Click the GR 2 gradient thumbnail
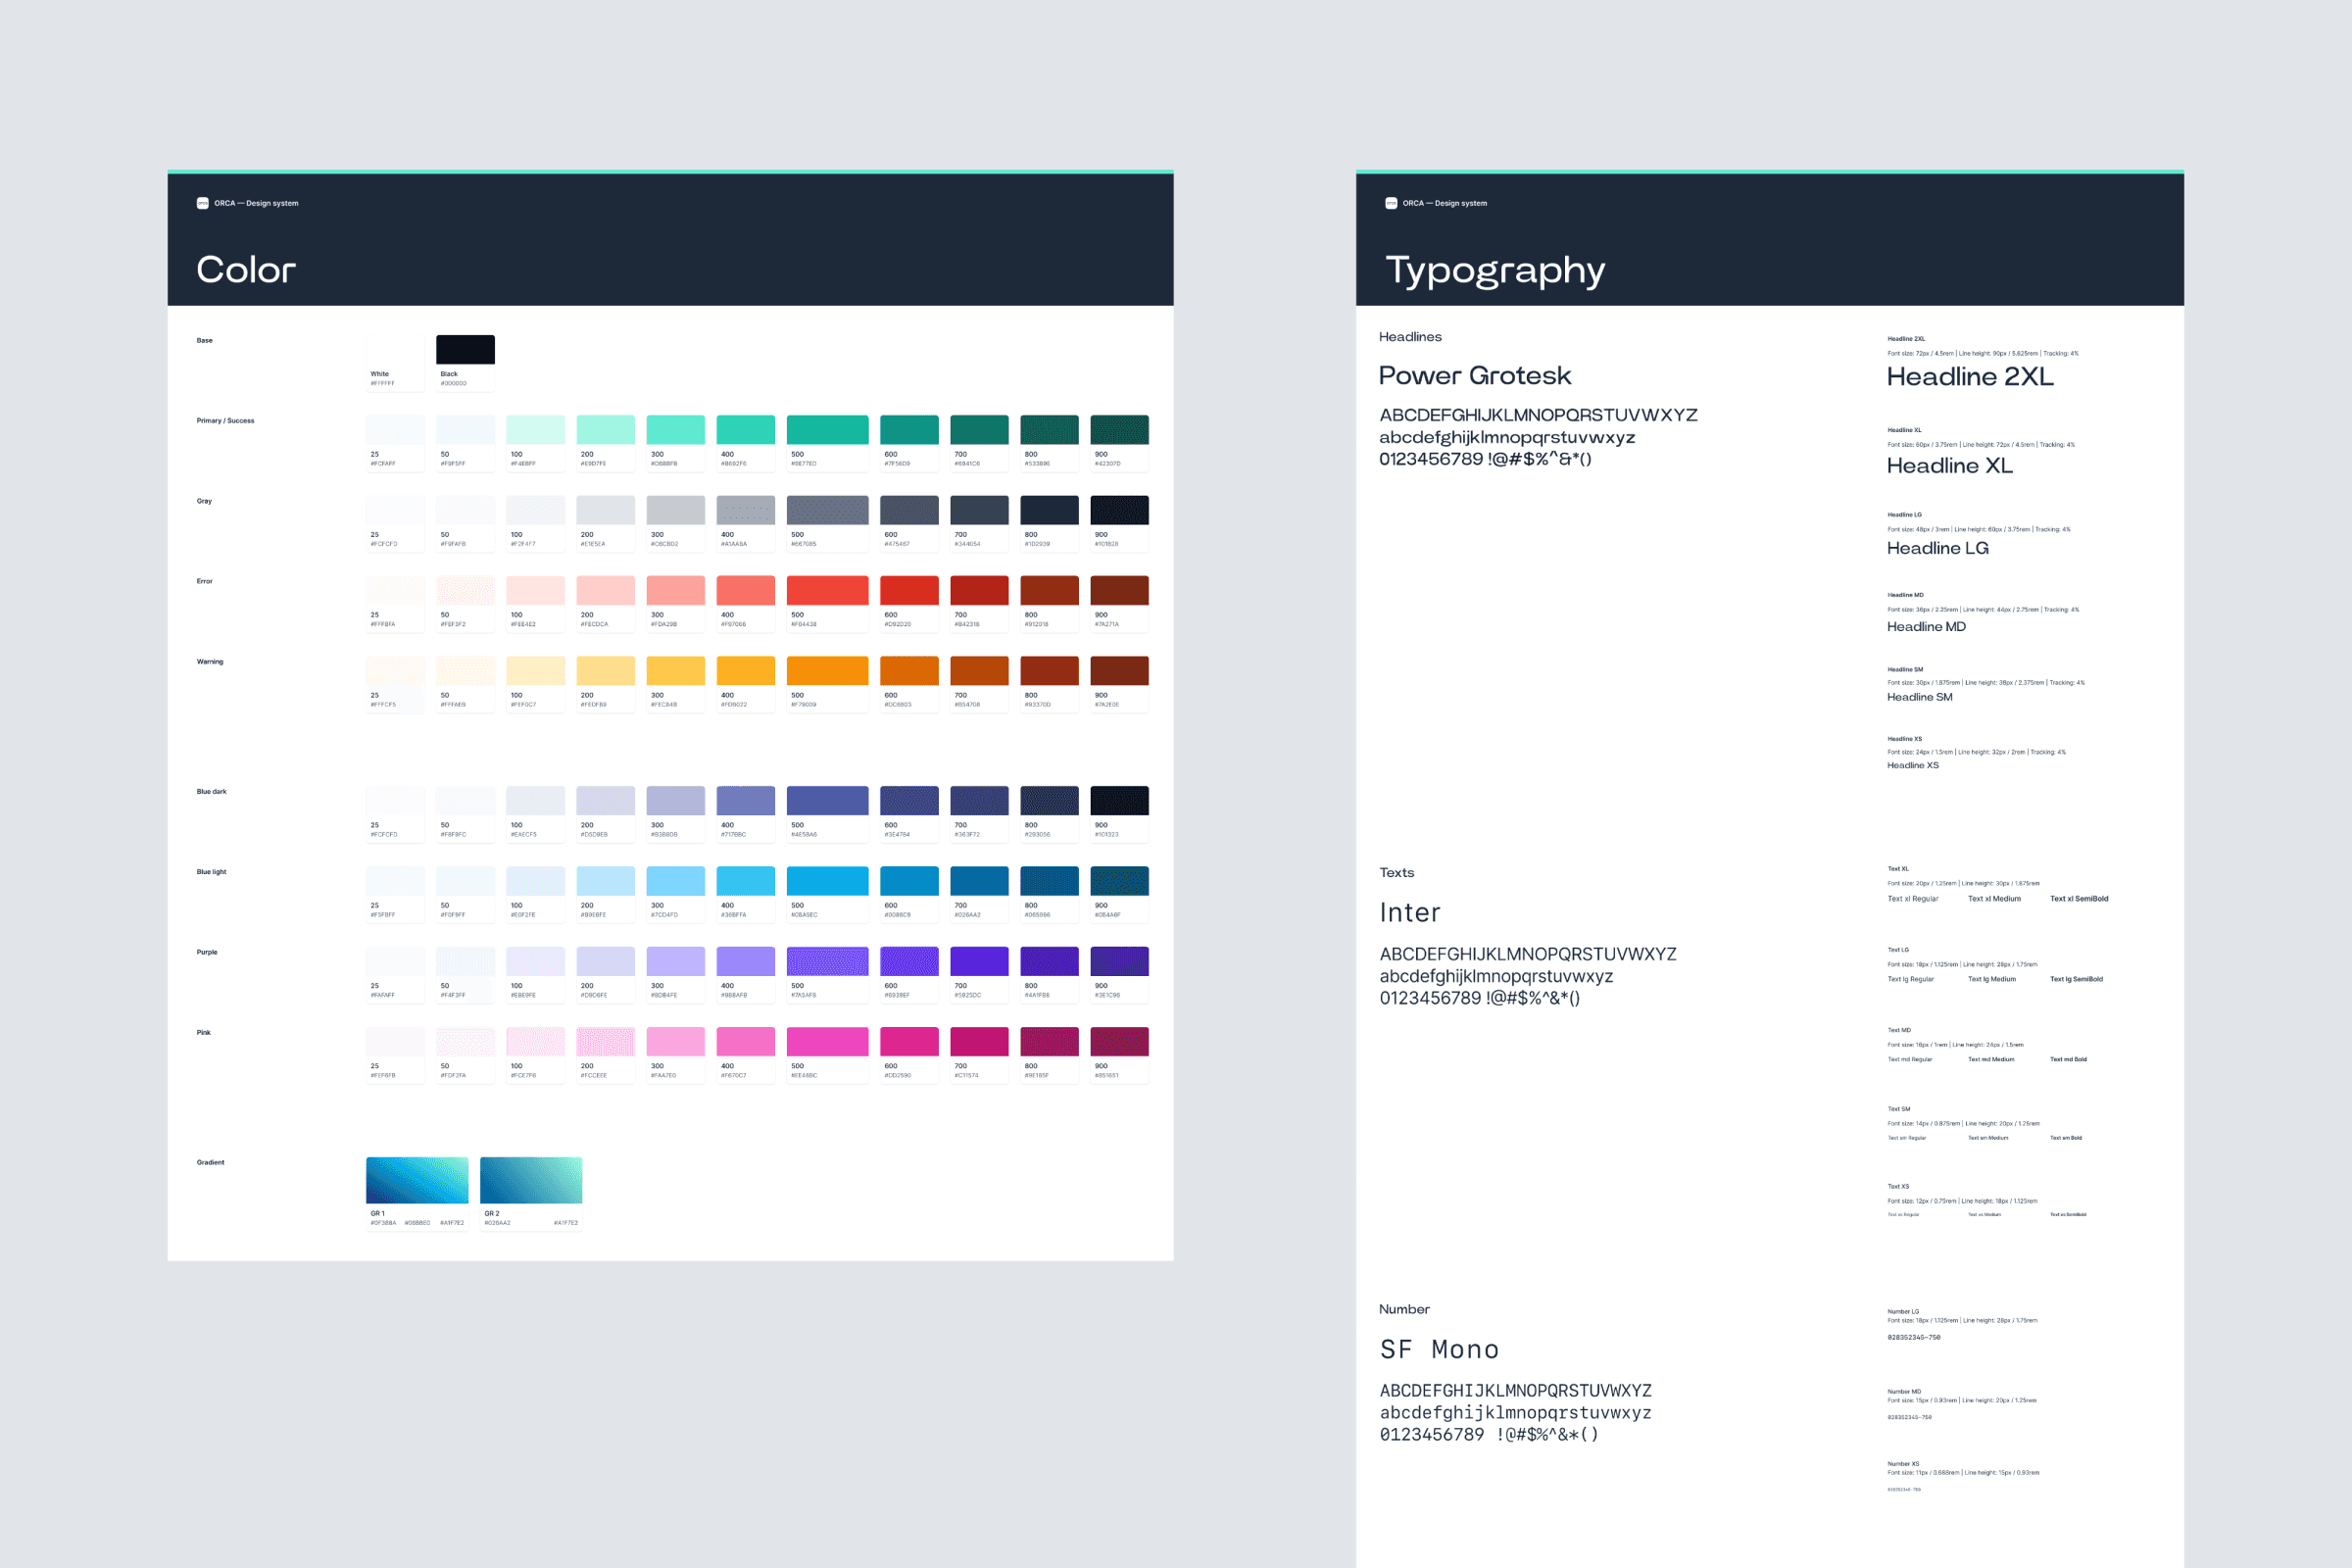This screenshot has width=2352, height=1568. (x=530, y=1179)
